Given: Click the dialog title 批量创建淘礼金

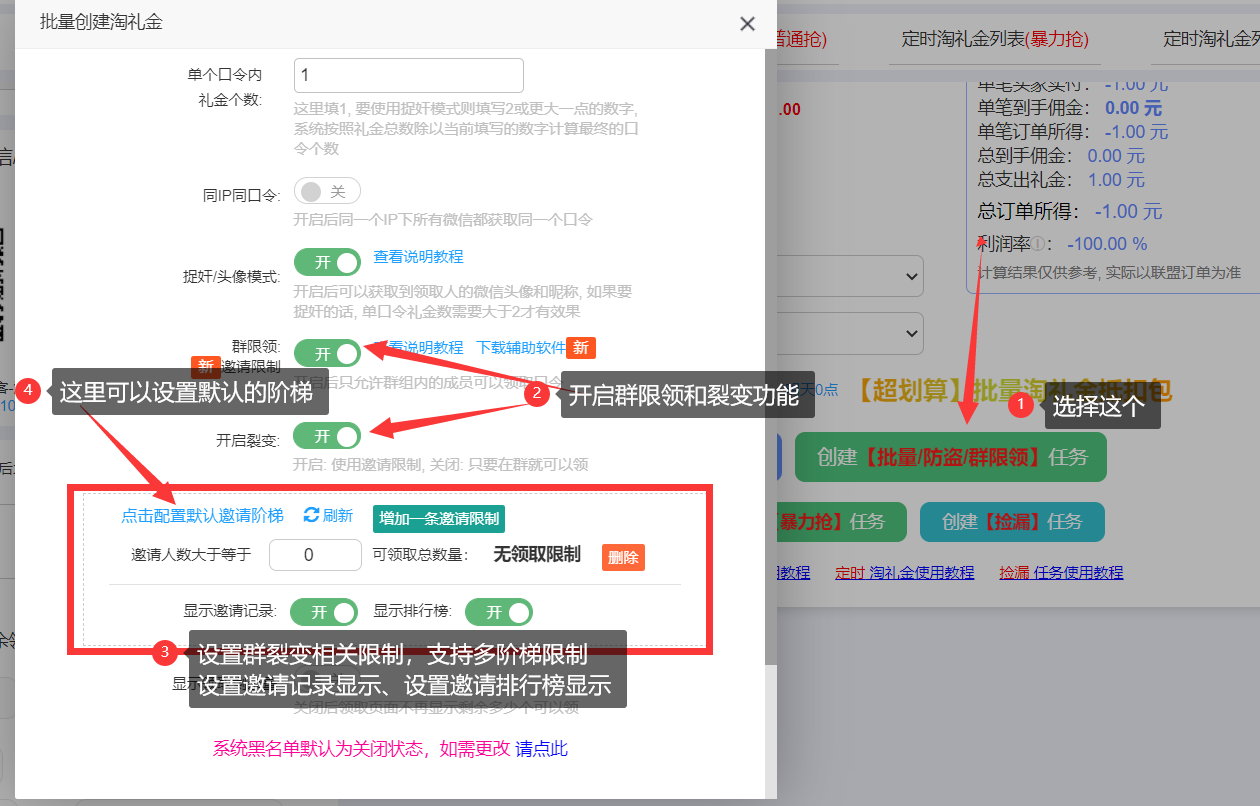Looking at the screenshot, I should (x=100, y=22).
